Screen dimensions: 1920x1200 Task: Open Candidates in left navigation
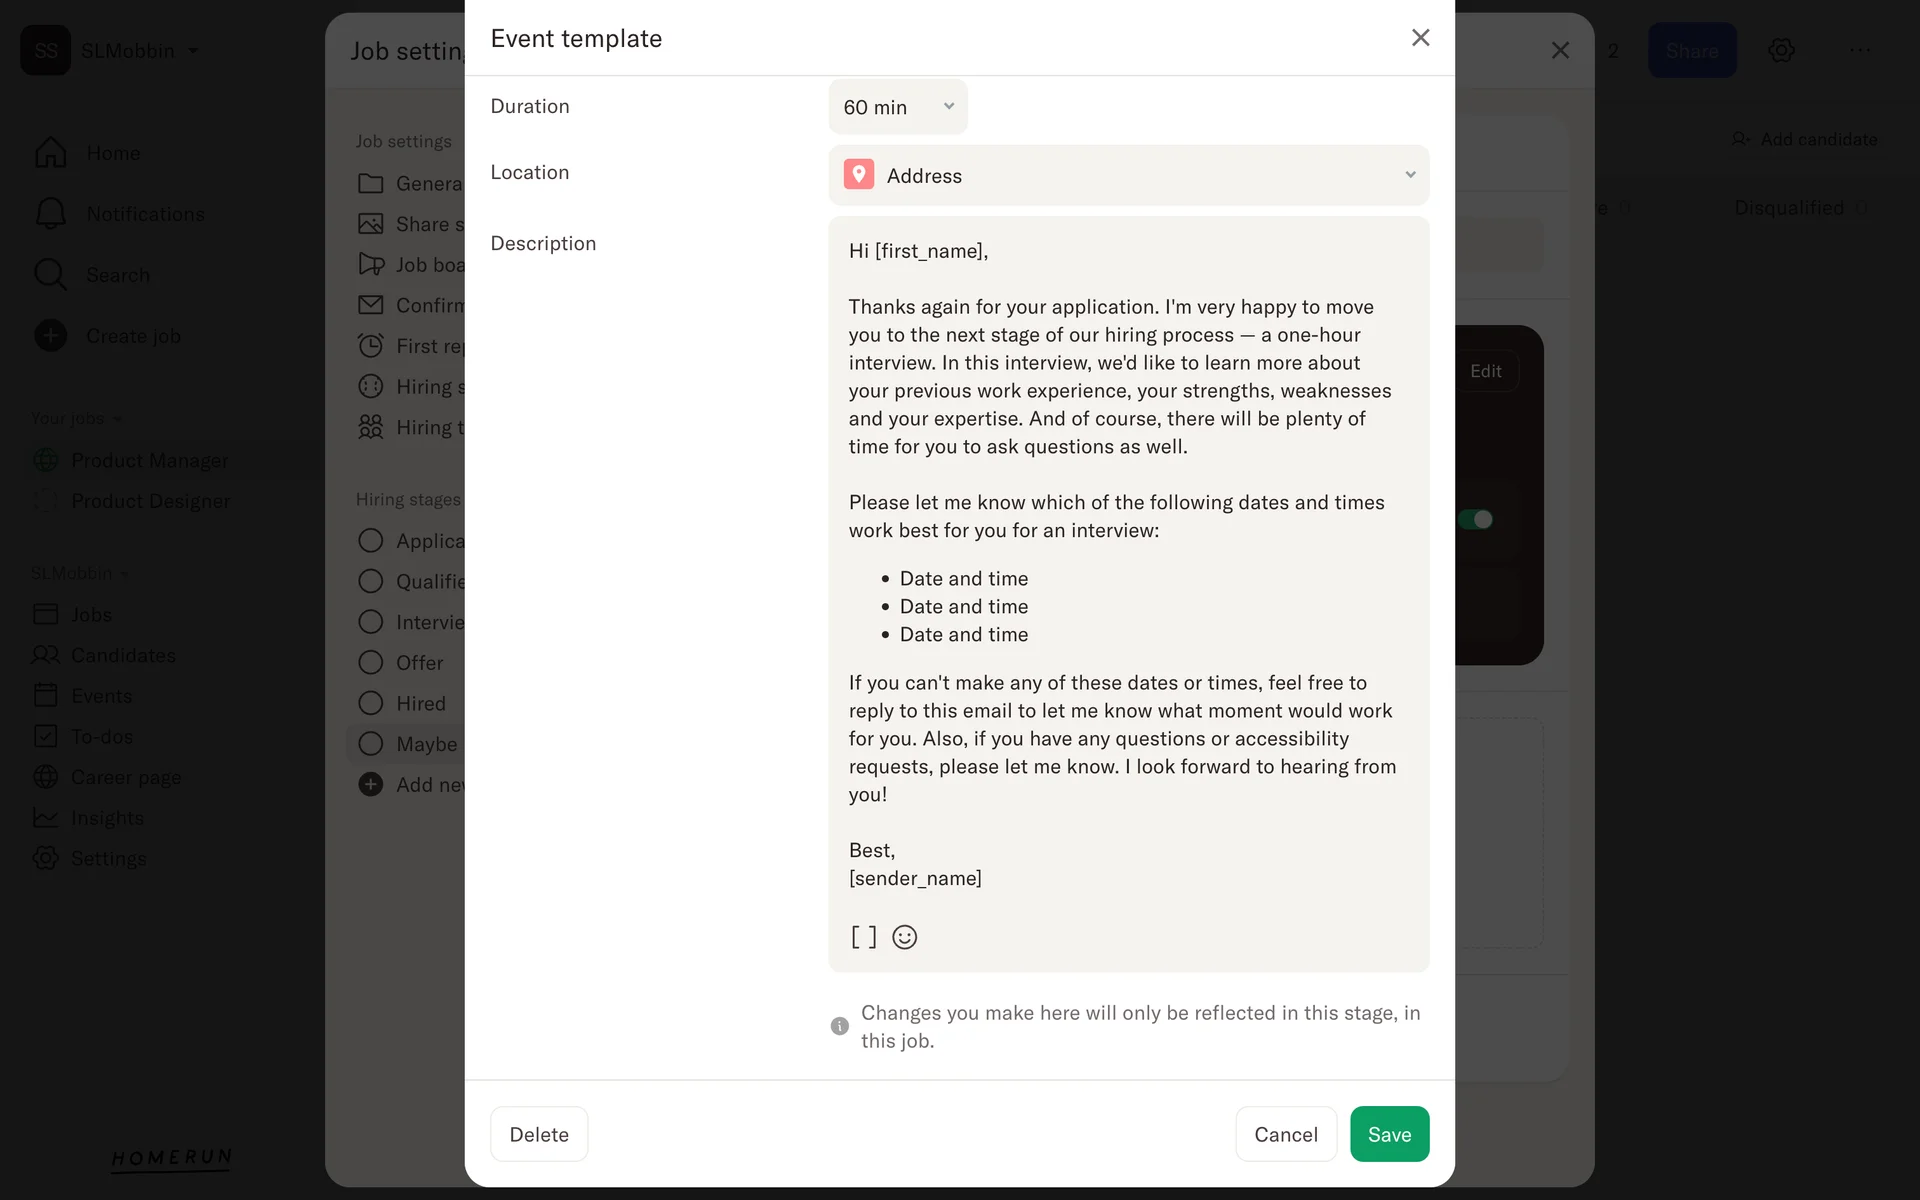click(122, 655)
